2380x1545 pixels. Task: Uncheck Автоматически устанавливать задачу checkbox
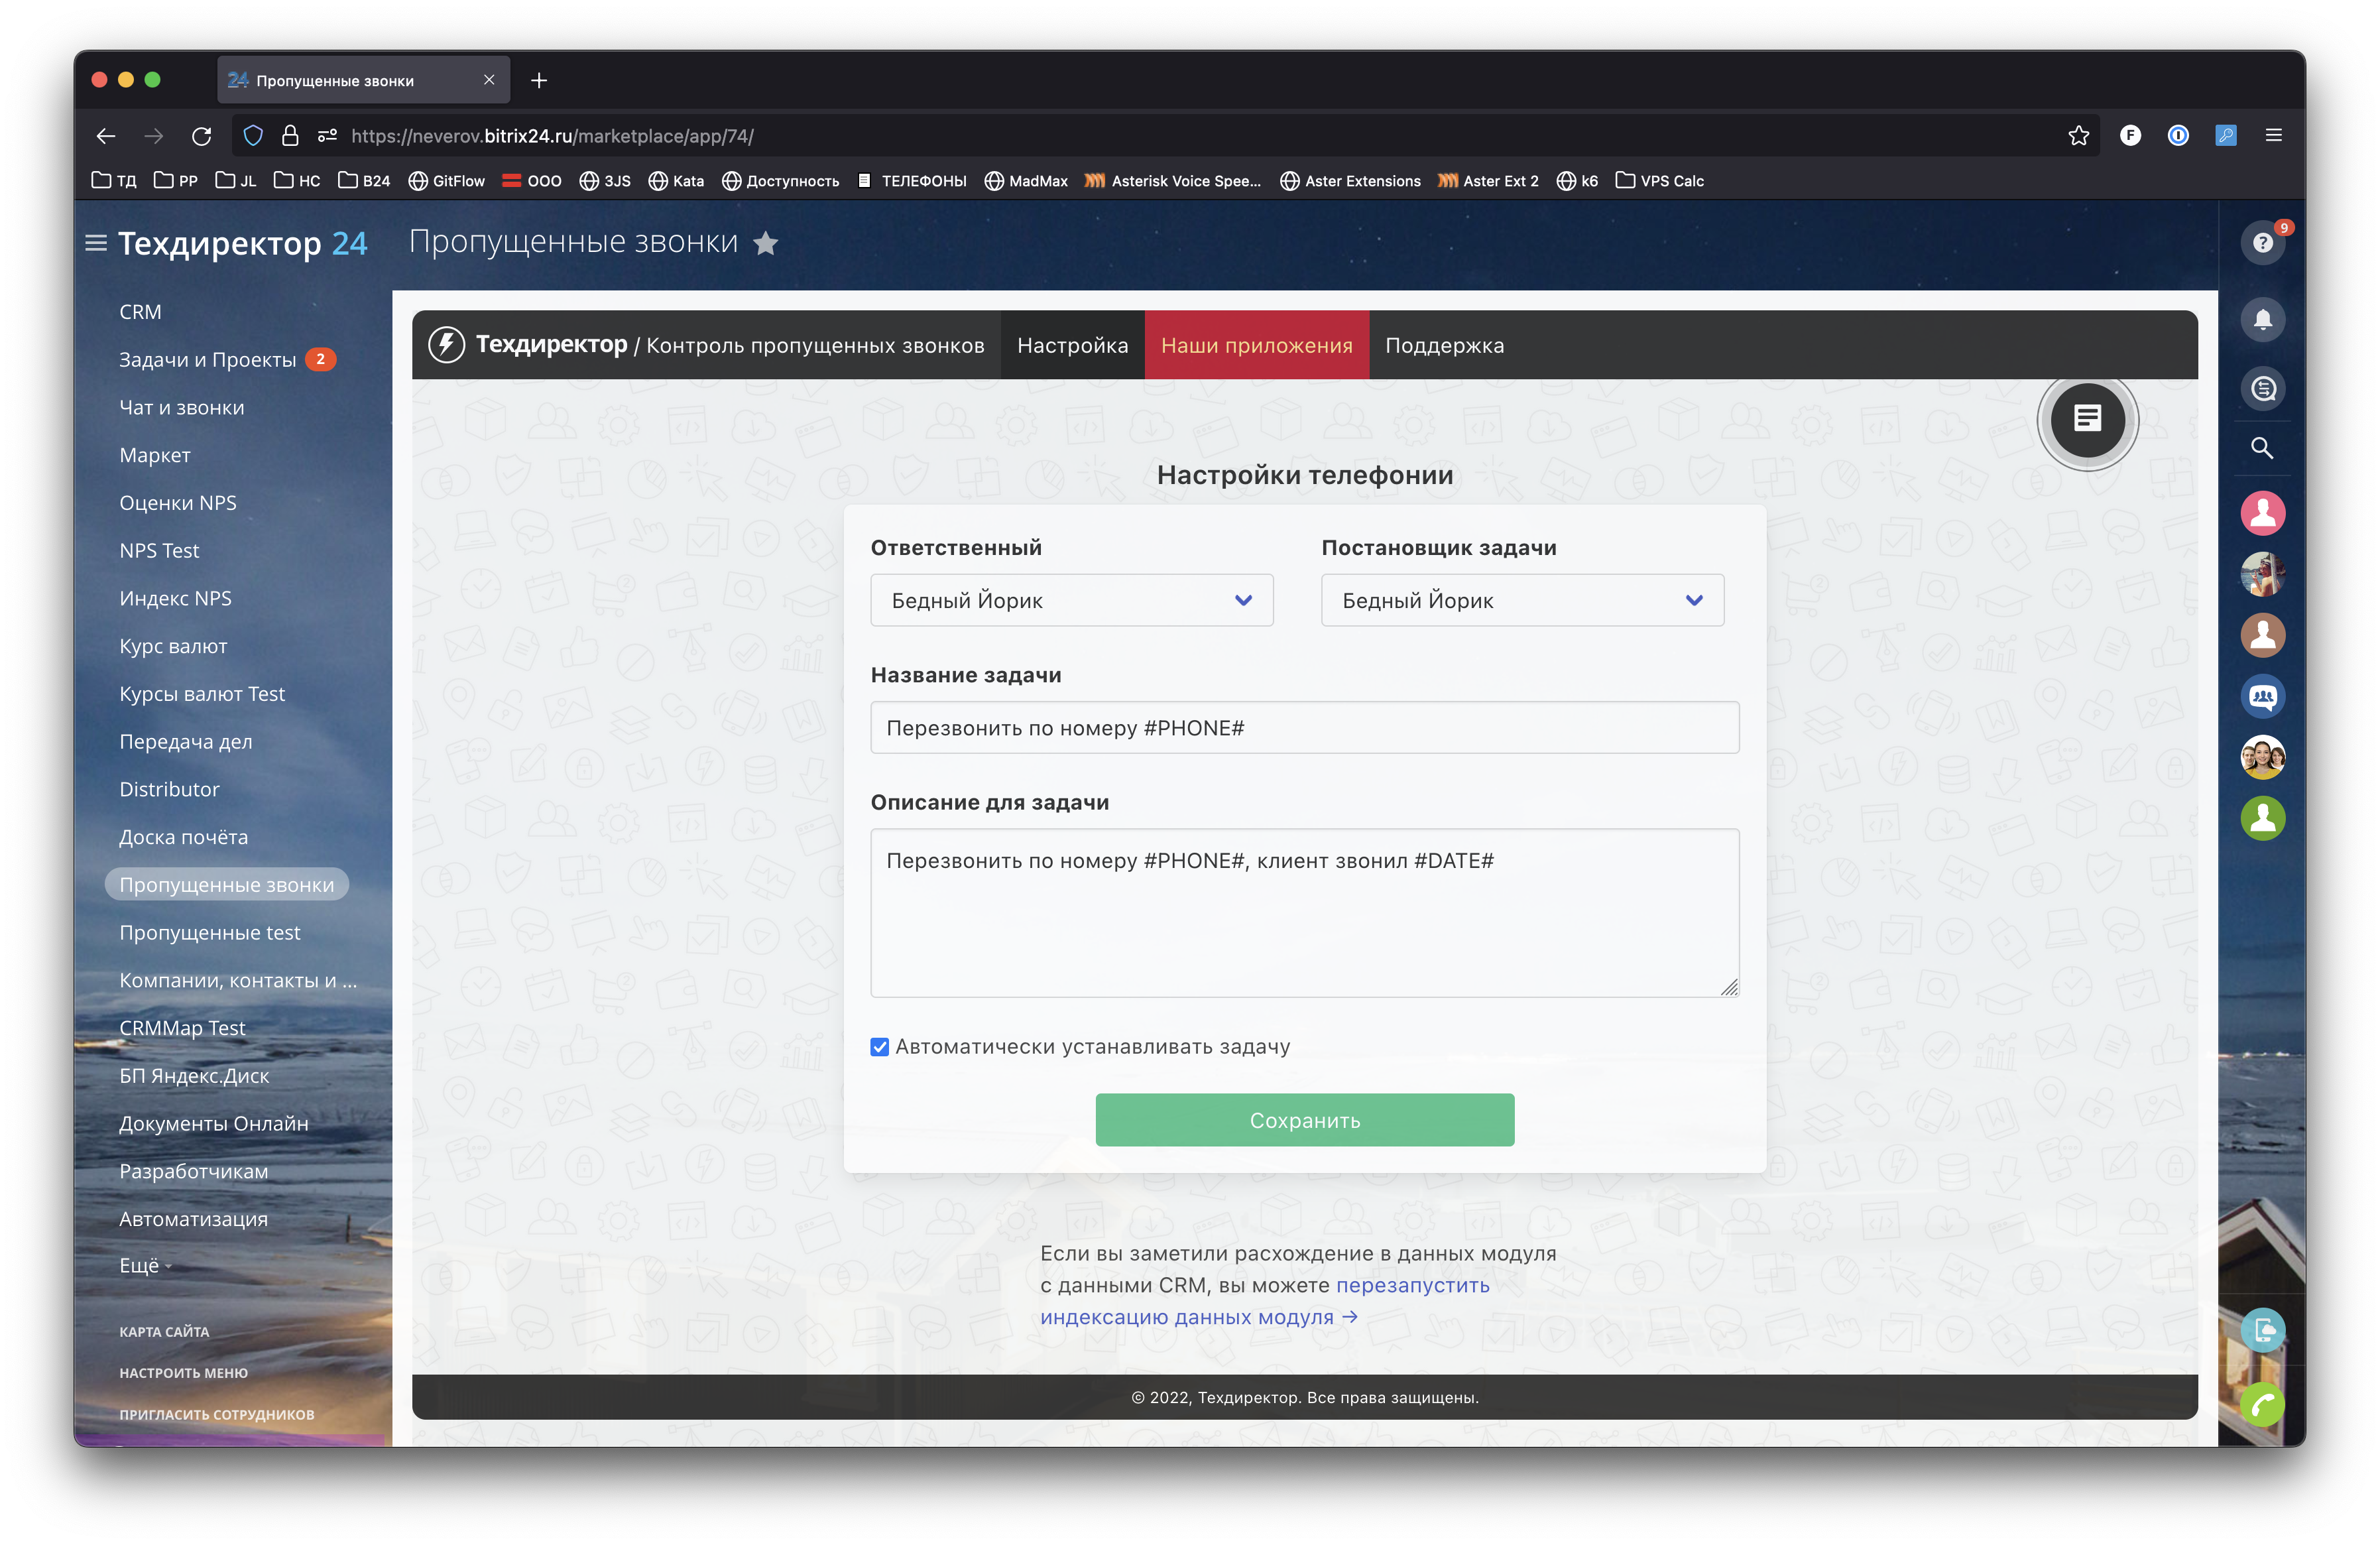[x=880, y=1047]
